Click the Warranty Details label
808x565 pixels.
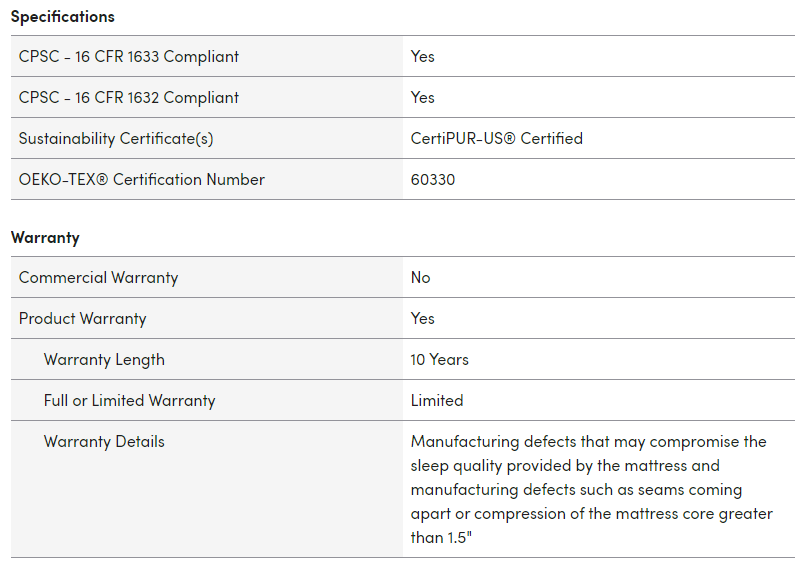tap(104, 441)
